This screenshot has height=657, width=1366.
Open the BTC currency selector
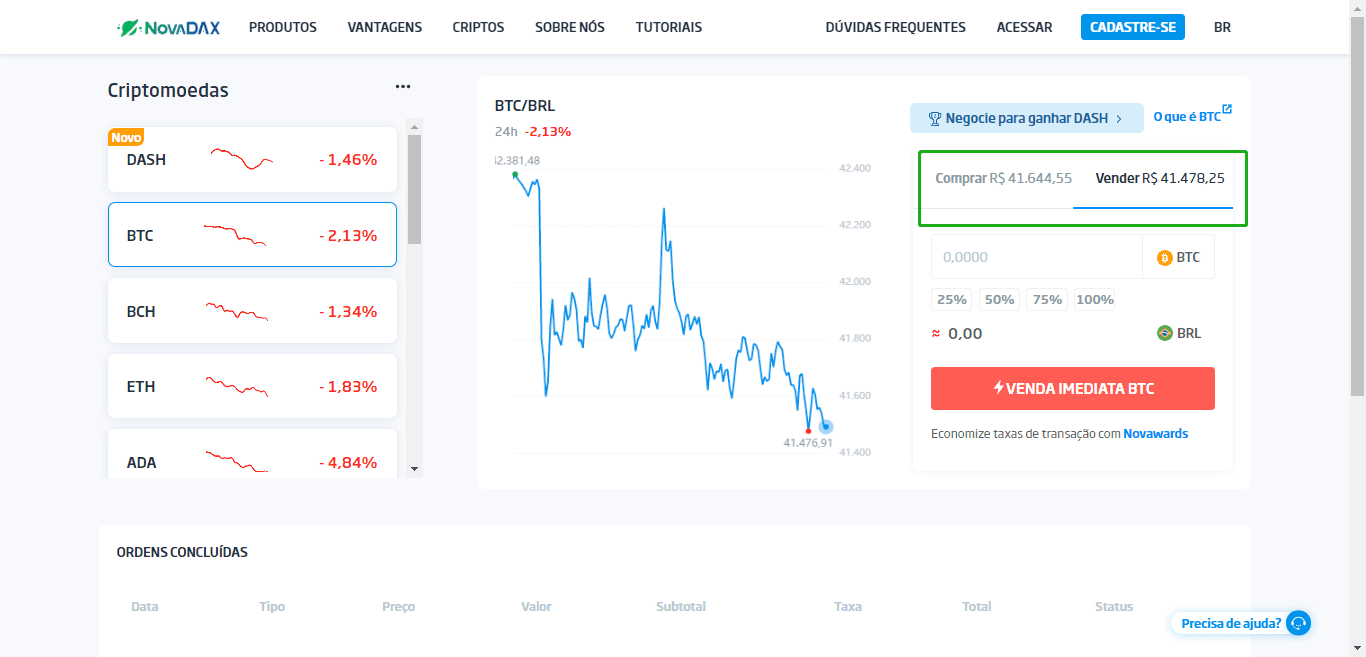(1178, 257)
